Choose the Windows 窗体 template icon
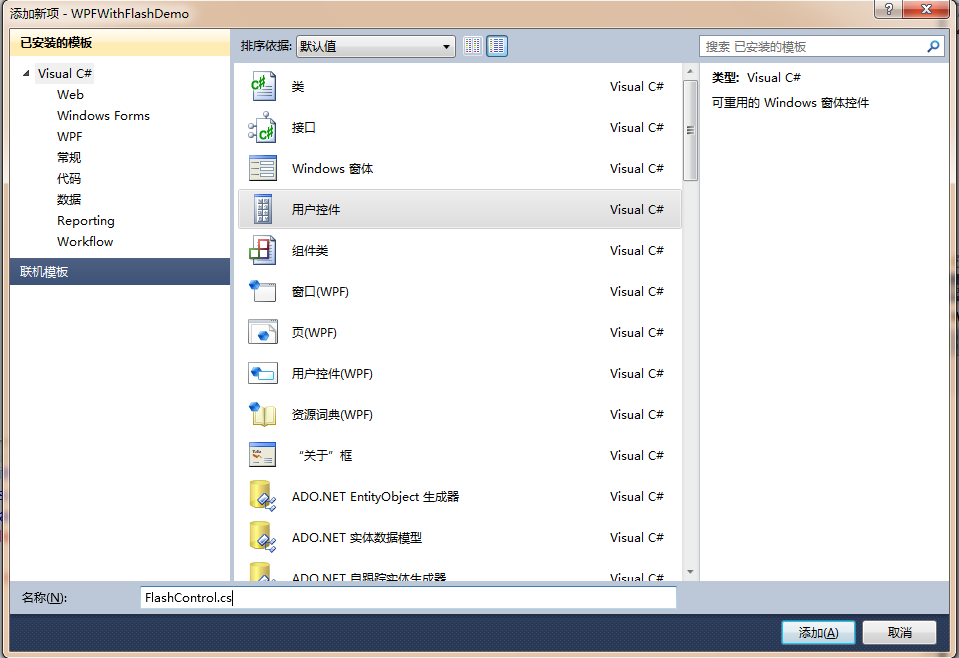This screenshot has width=959, height=658. [263, 168]
